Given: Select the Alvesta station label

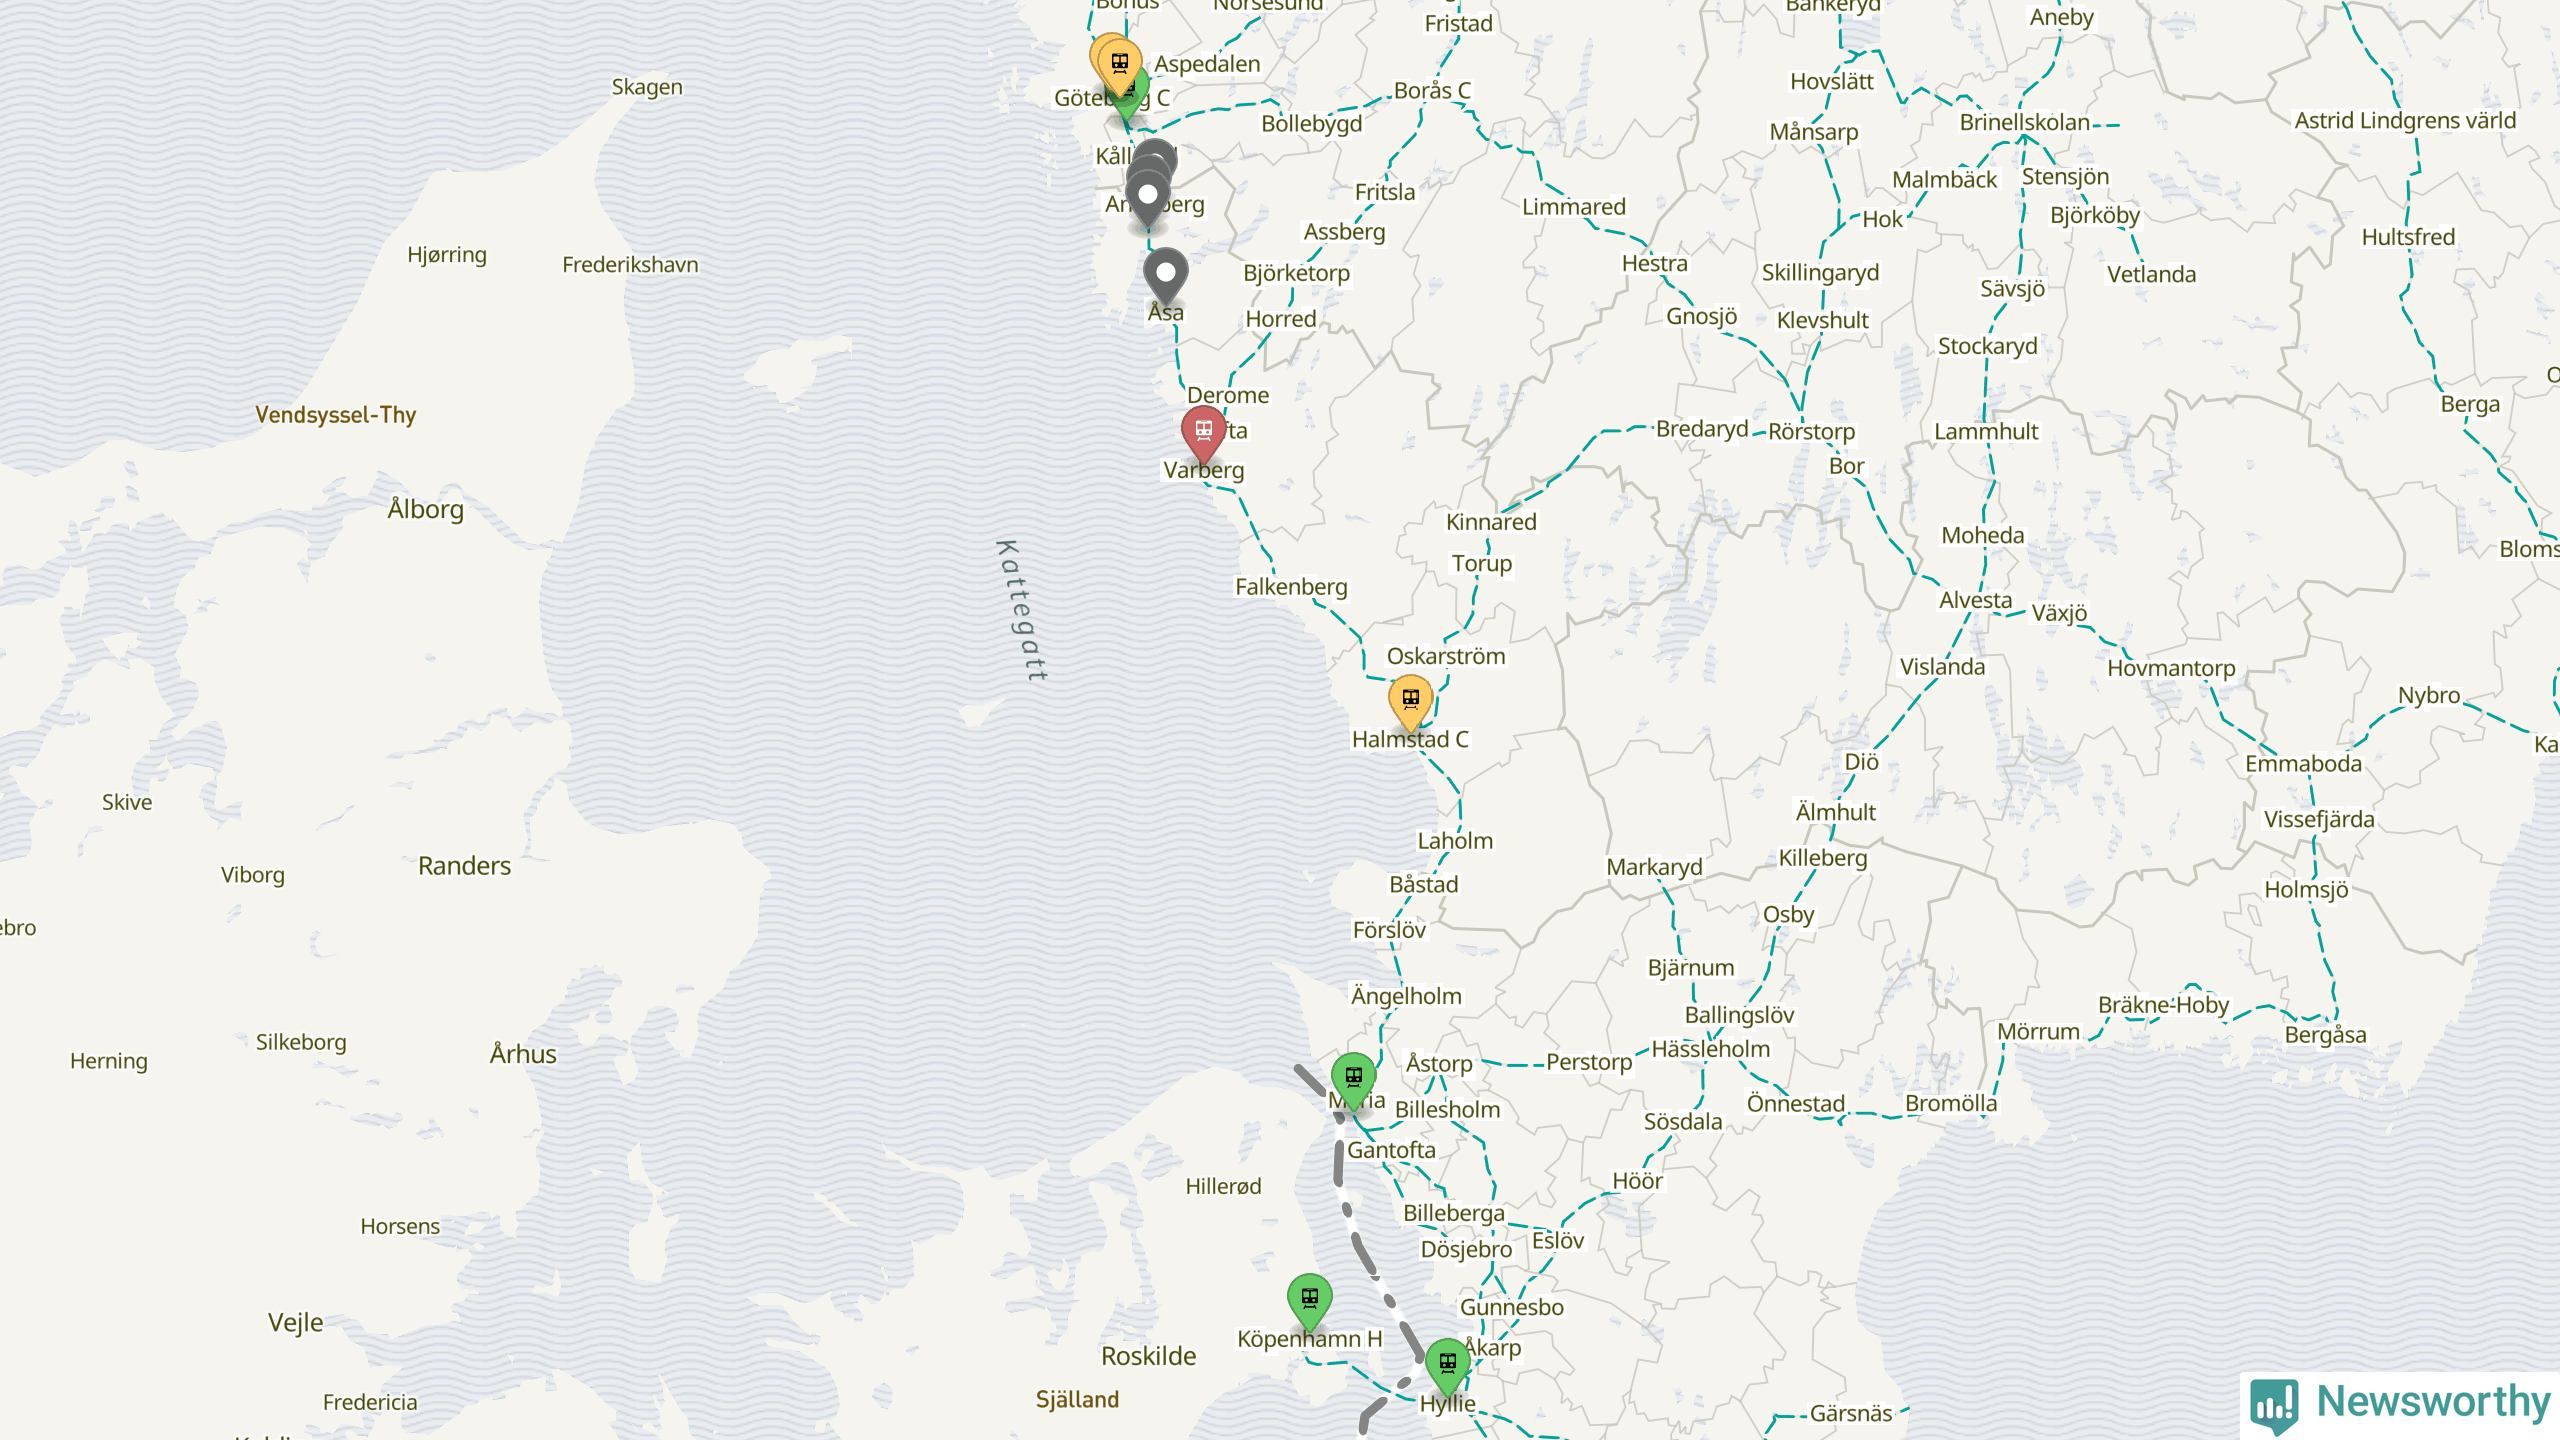Looking at the screenshot, I should click(x=1976, y=600).
